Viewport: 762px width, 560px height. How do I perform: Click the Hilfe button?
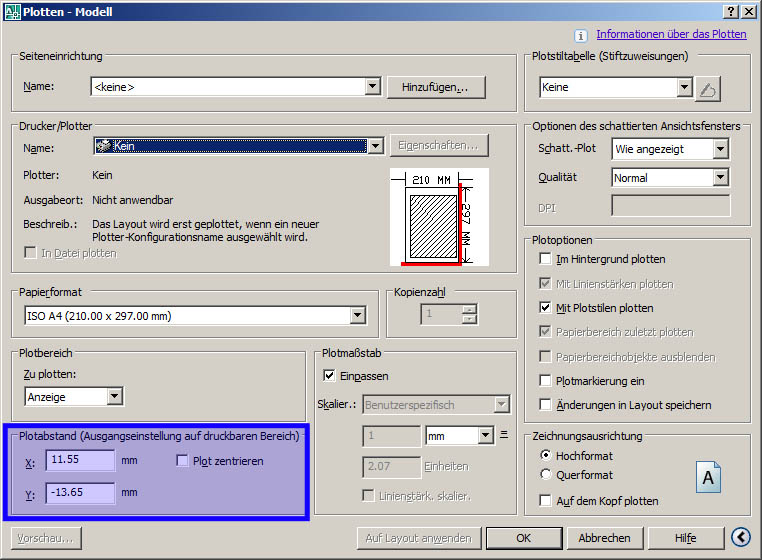685,538
